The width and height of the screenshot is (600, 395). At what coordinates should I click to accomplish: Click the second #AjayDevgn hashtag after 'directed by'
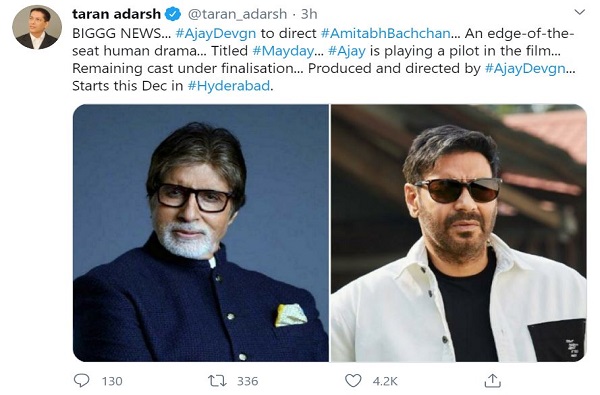coord(525,68)
